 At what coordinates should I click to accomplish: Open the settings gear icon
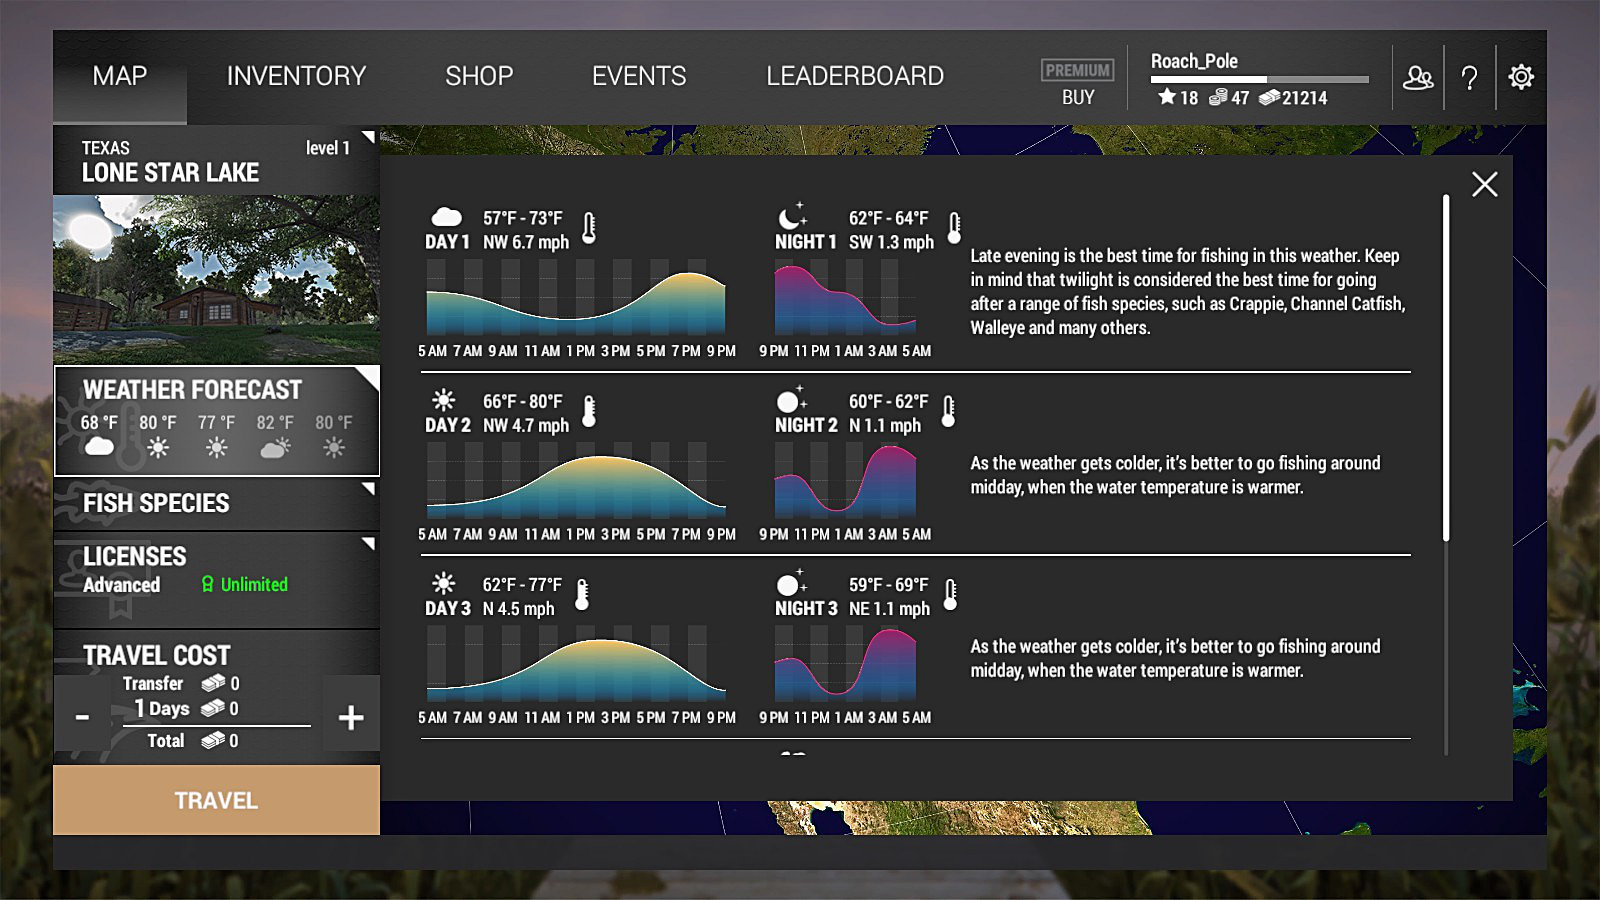coord(1521,77)
